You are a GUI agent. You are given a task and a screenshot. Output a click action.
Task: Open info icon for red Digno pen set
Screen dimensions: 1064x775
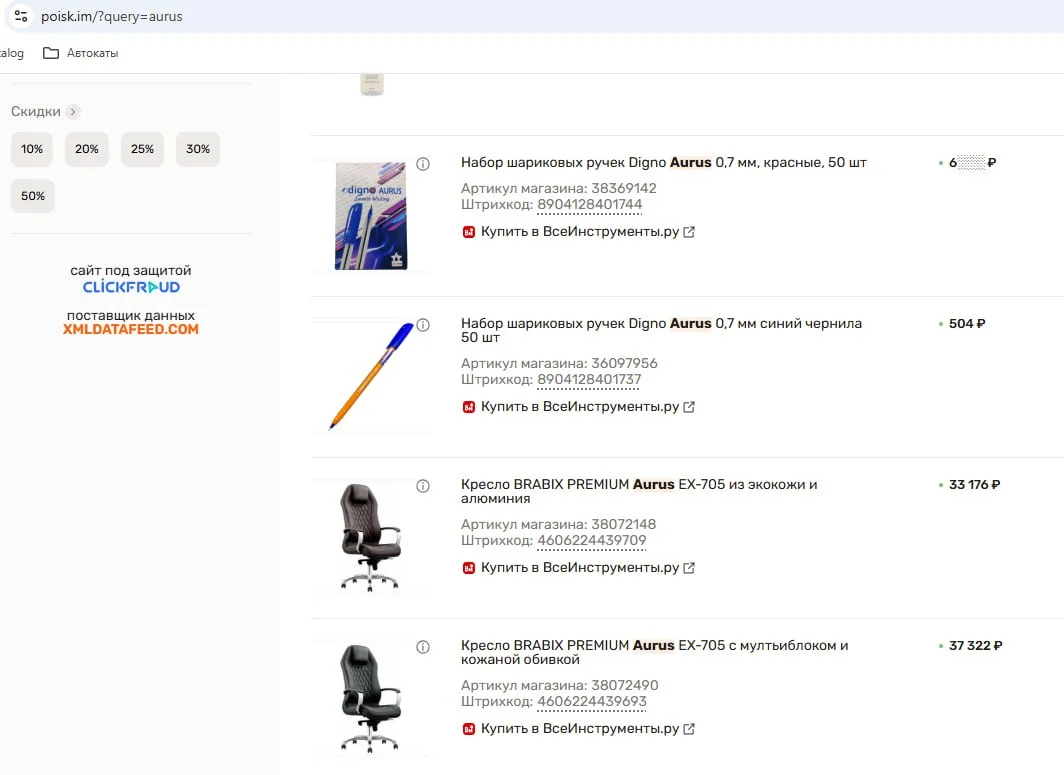pos(423,164)
